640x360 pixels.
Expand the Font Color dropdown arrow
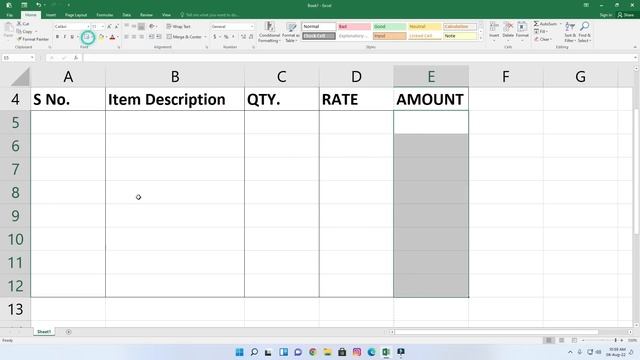(x=118, y=37)
